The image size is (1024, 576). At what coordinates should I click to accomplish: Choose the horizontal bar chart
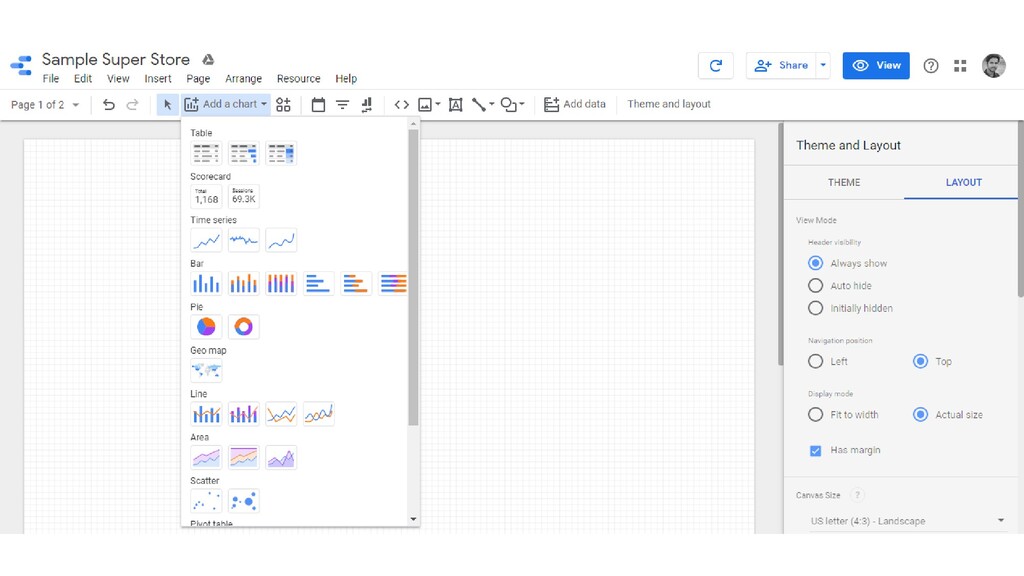pos(319,283)
